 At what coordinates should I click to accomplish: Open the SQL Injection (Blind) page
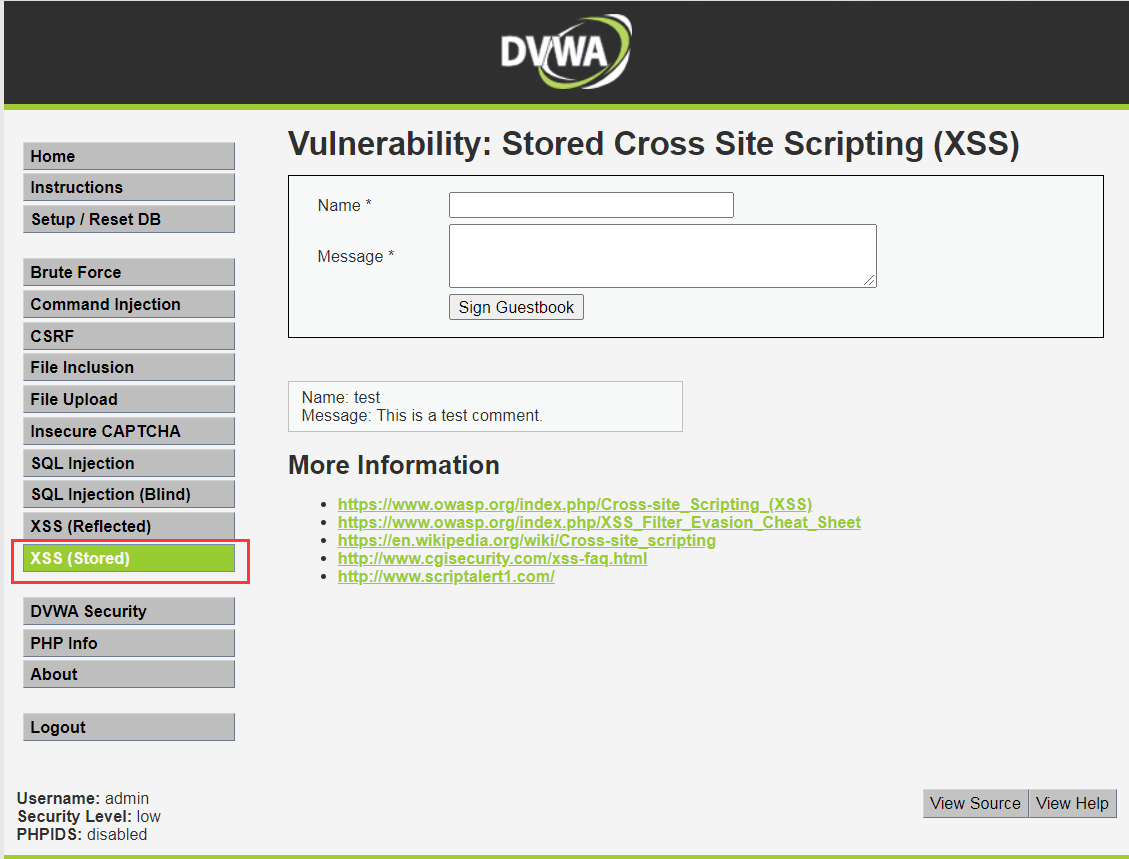click(x=128, y=494)
